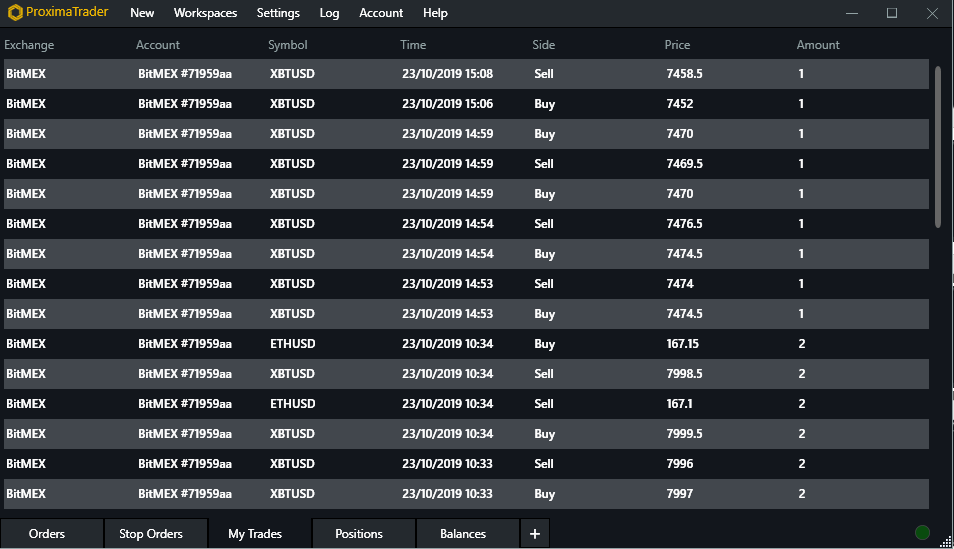Select the trade priced at 7458.5

[x=466, y=74]
